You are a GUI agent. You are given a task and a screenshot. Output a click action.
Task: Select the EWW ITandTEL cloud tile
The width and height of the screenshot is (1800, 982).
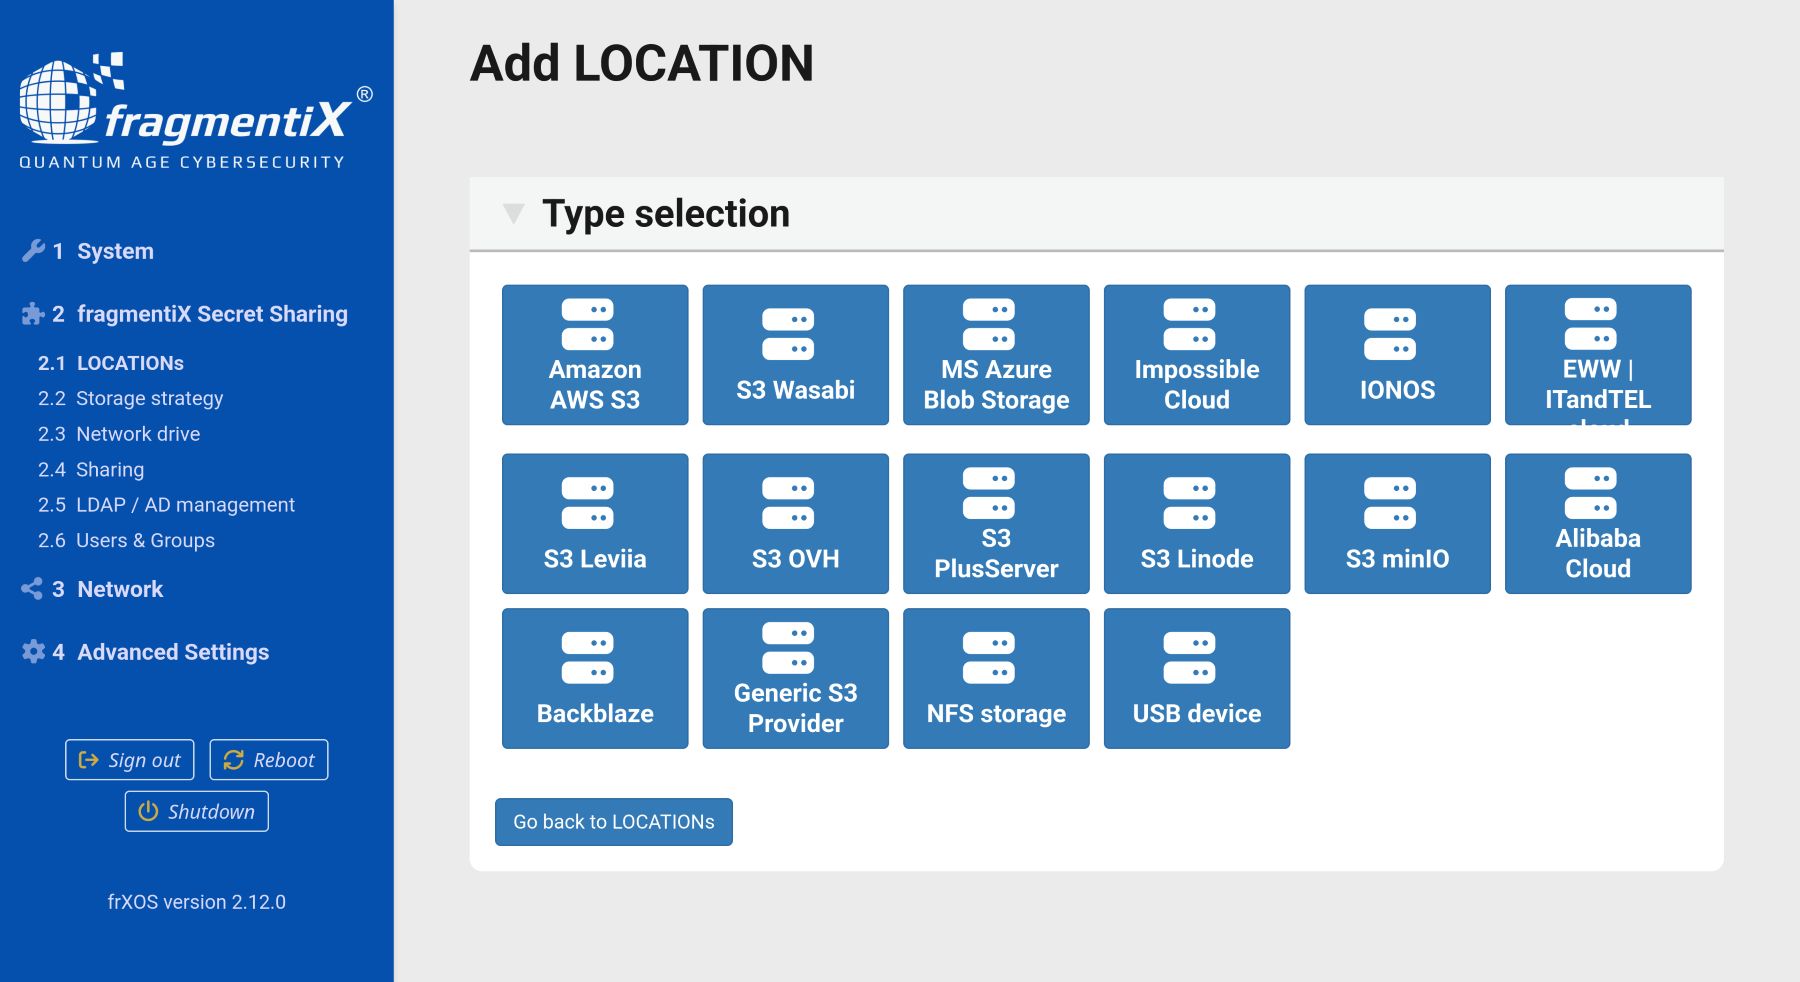pos(1598,355)
